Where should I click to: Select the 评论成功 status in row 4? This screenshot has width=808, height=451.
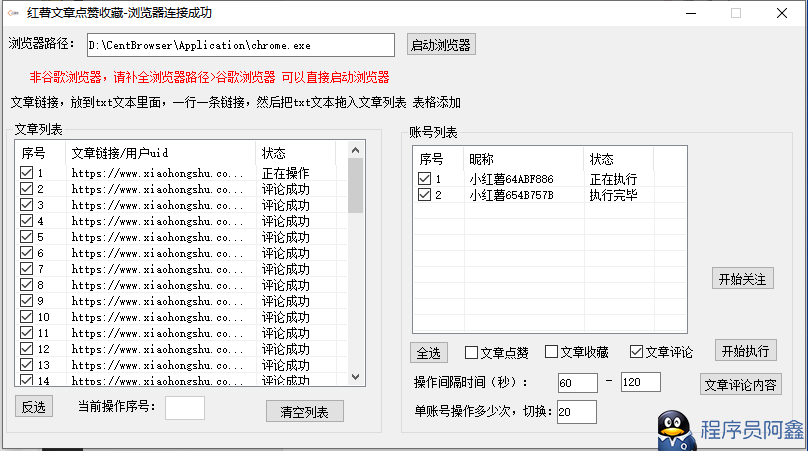point(285,221)
